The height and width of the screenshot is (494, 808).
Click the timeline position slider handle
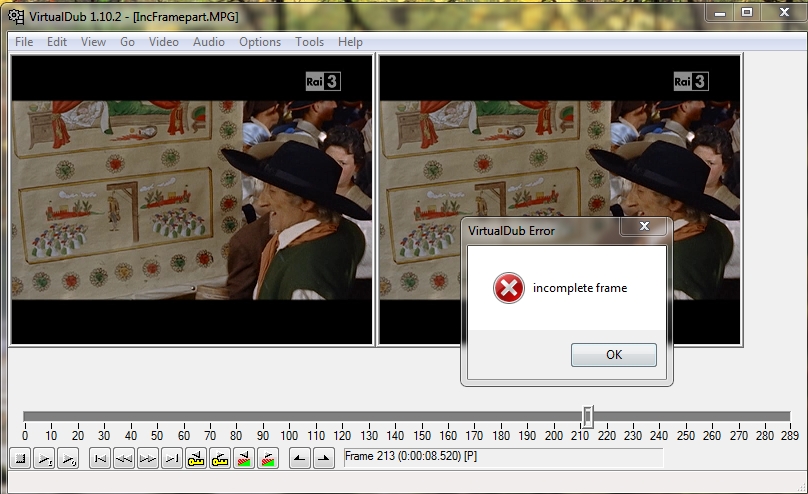click(x=588, y=417)
